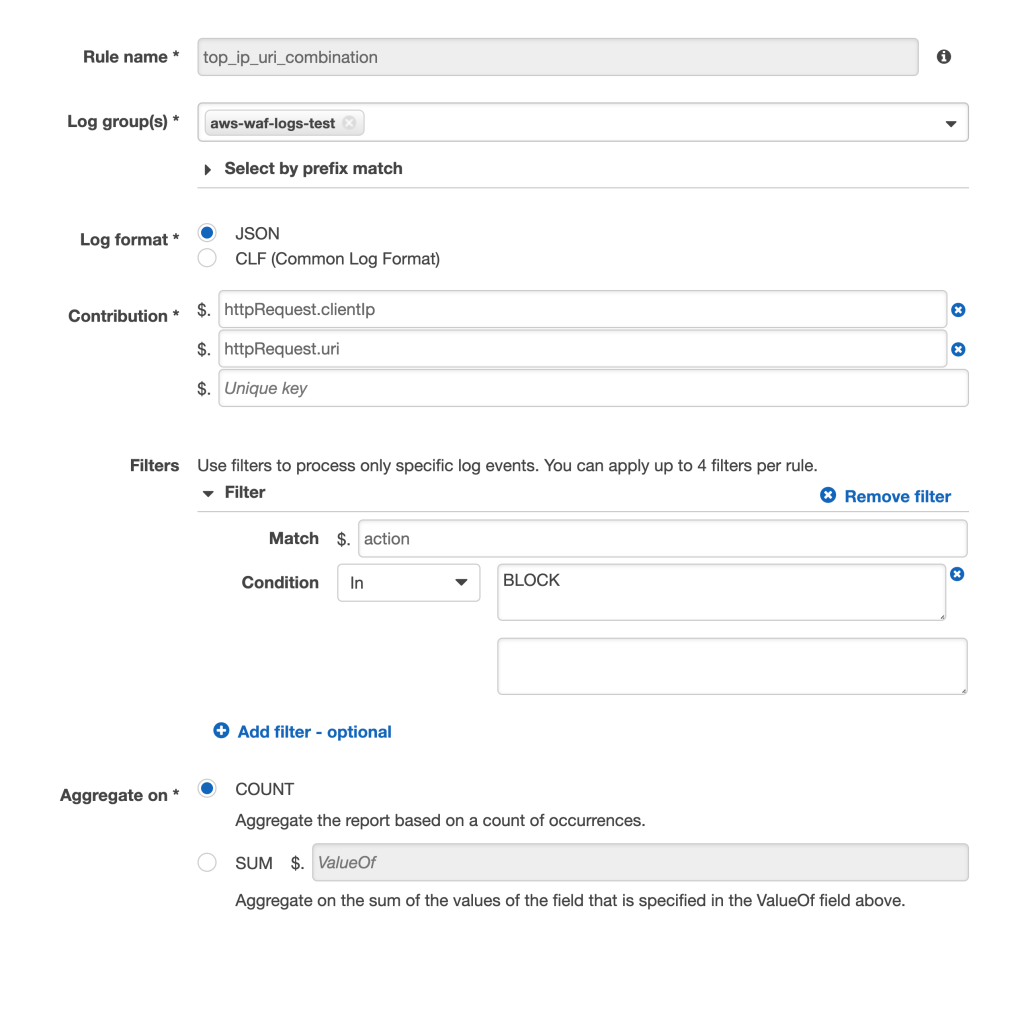Click the blue x on Remove filter

click(827, 495)
